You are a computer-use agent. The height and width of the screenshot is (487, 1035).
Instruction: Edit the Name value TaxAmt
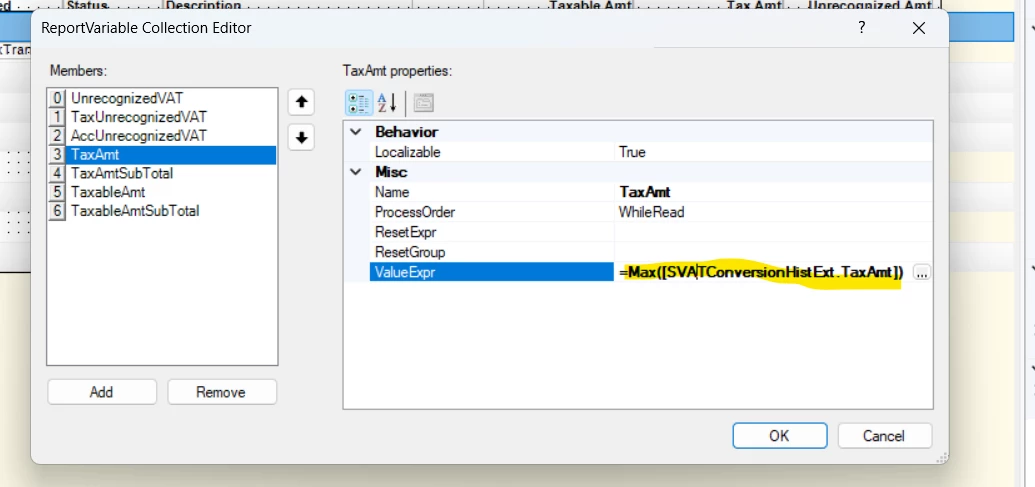click(645, 192)
